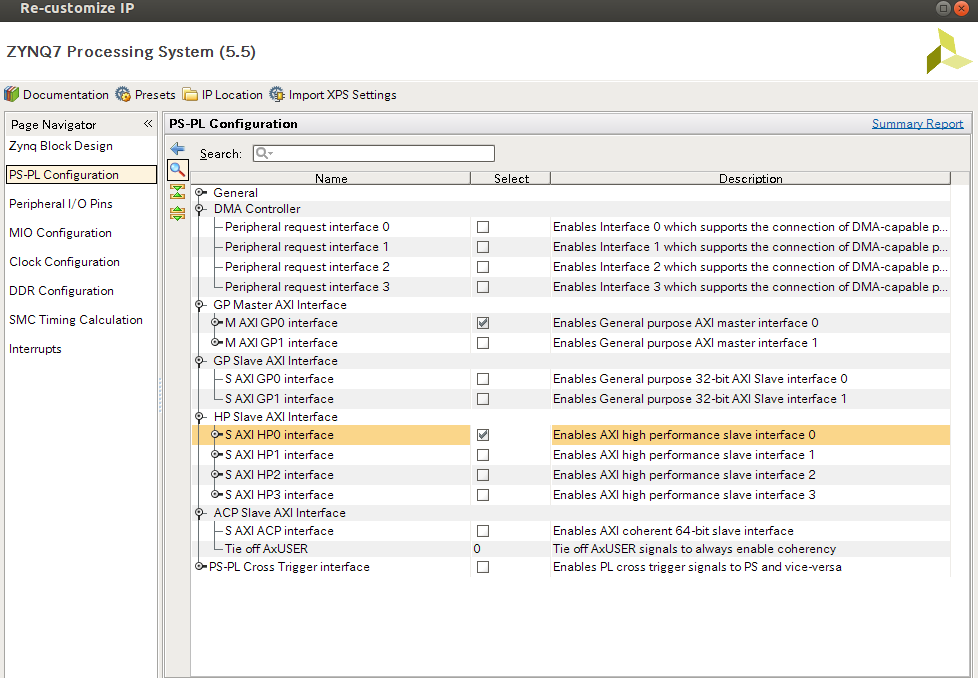
Task: Click the blue back arrow icon
Action: coord(178,148)
